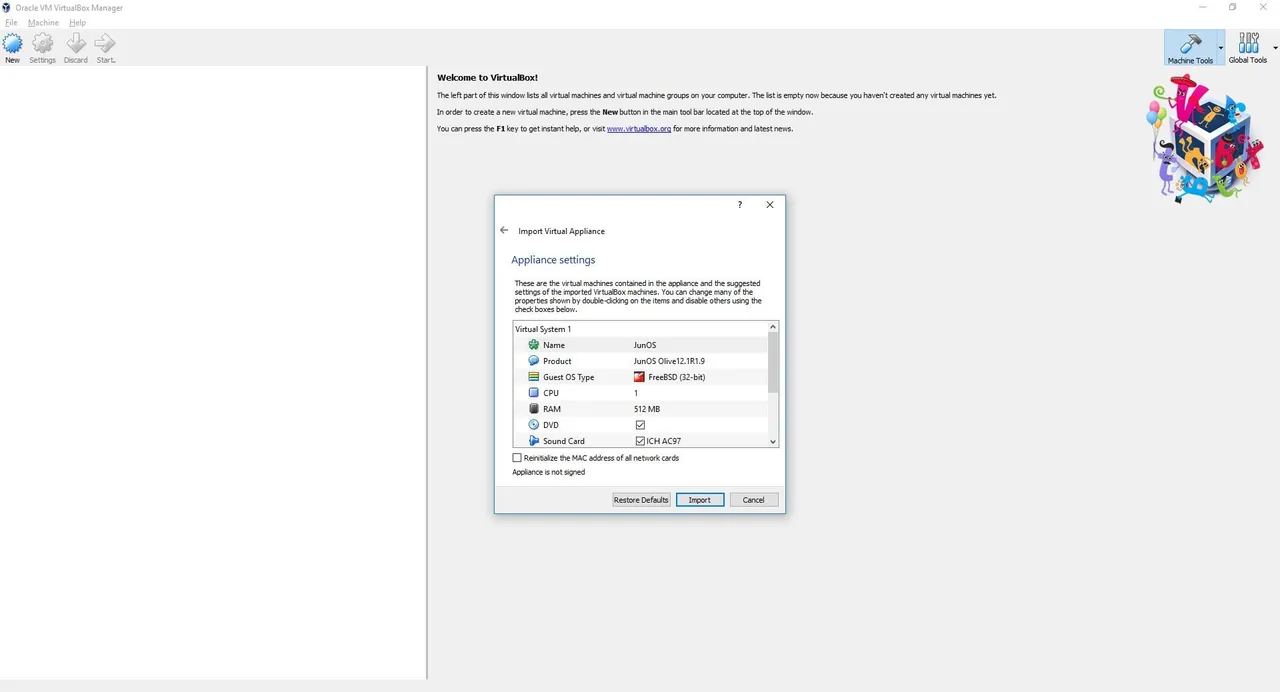
Task: Click the RAM row icon
Action: click(x=534, y=409)
